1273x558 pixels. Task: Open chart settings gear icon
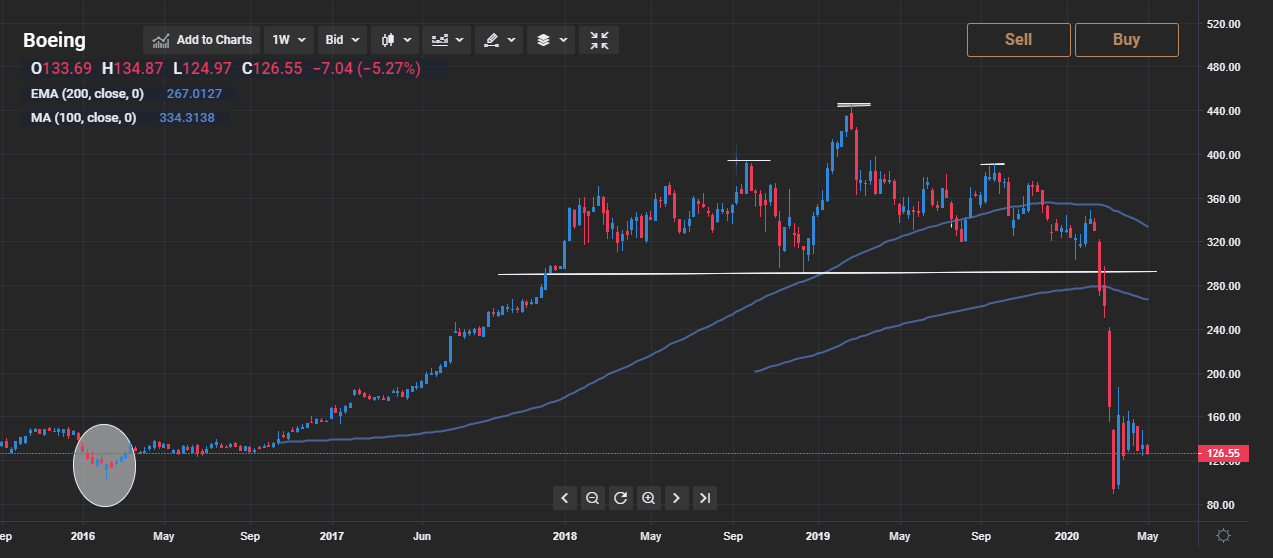tap(1222, 536)
